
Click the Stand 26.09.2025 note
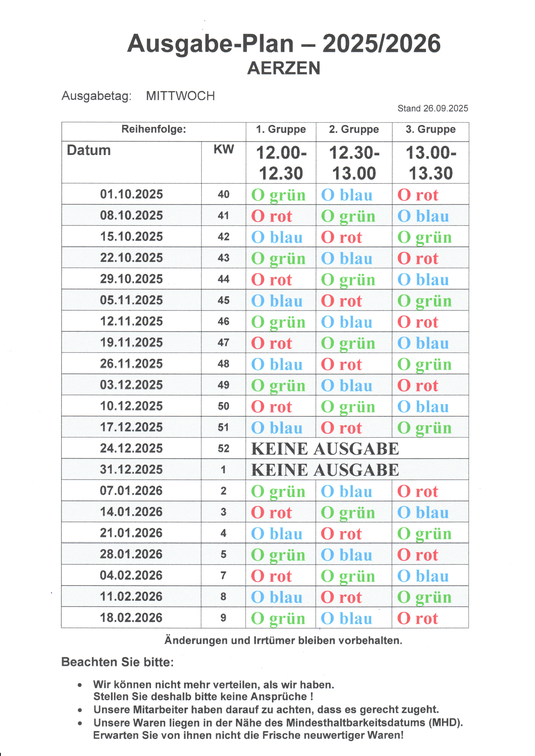tap(432, 108)
